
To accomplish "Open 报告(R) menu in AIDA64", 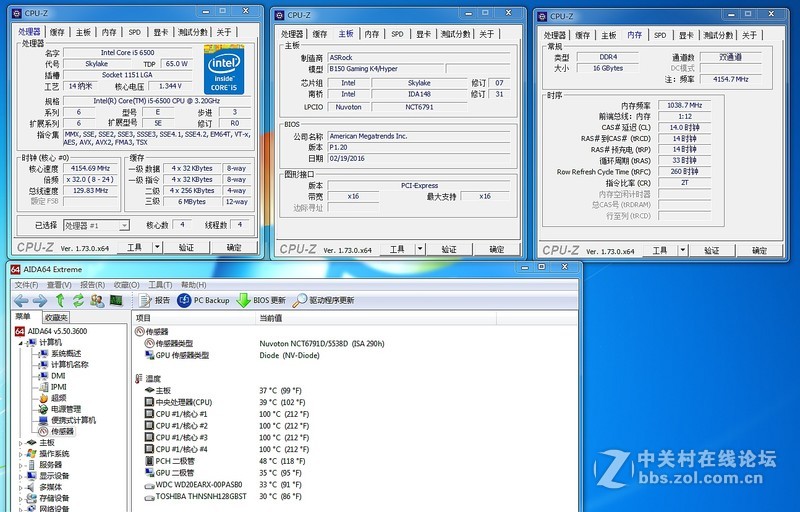I will (x=92, y=285).
